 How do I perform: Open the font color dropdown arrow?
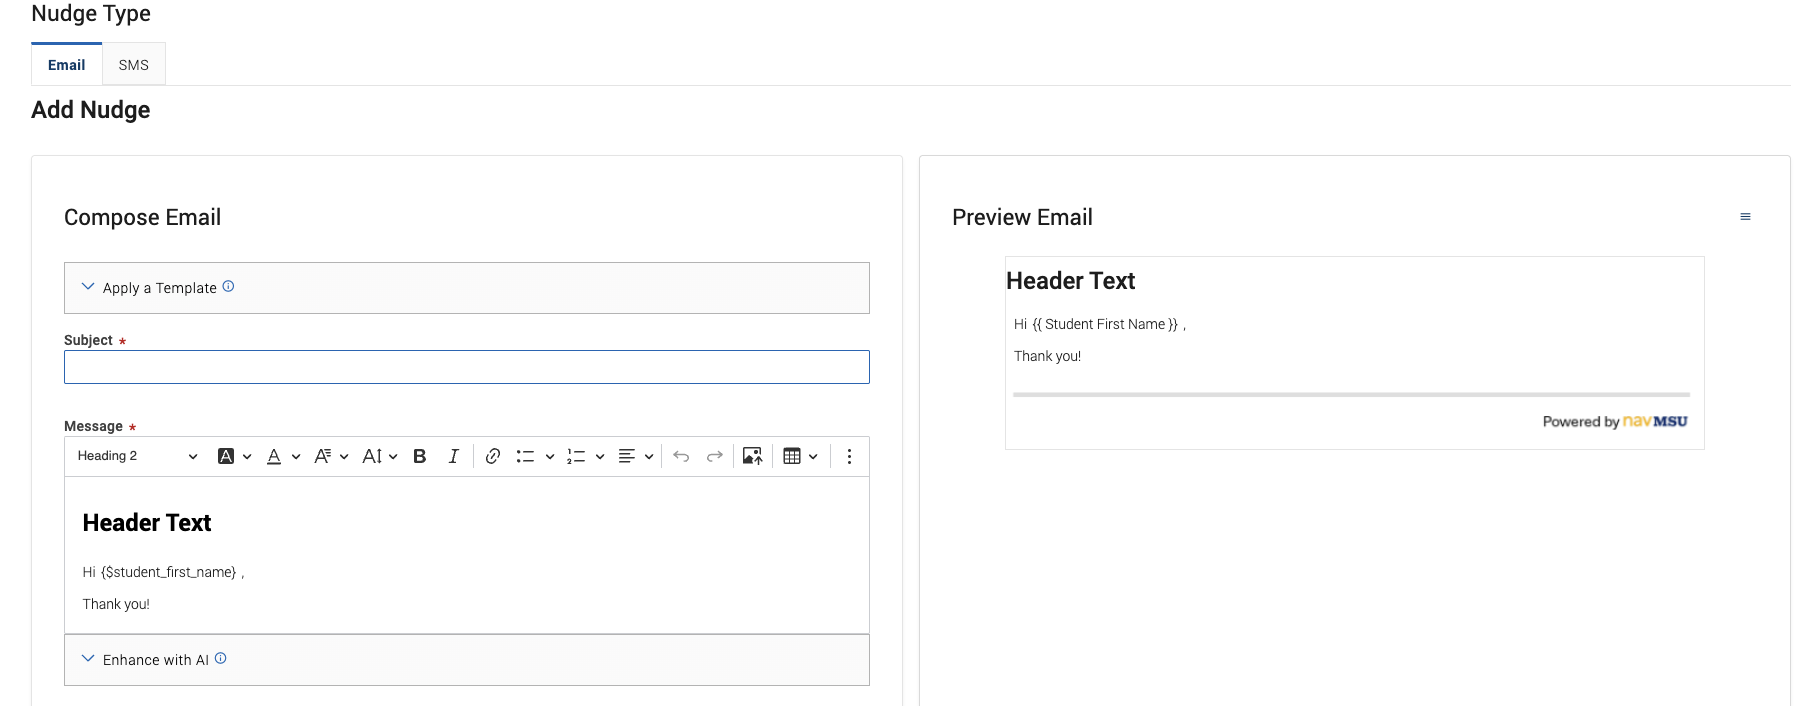click(296, 457)
